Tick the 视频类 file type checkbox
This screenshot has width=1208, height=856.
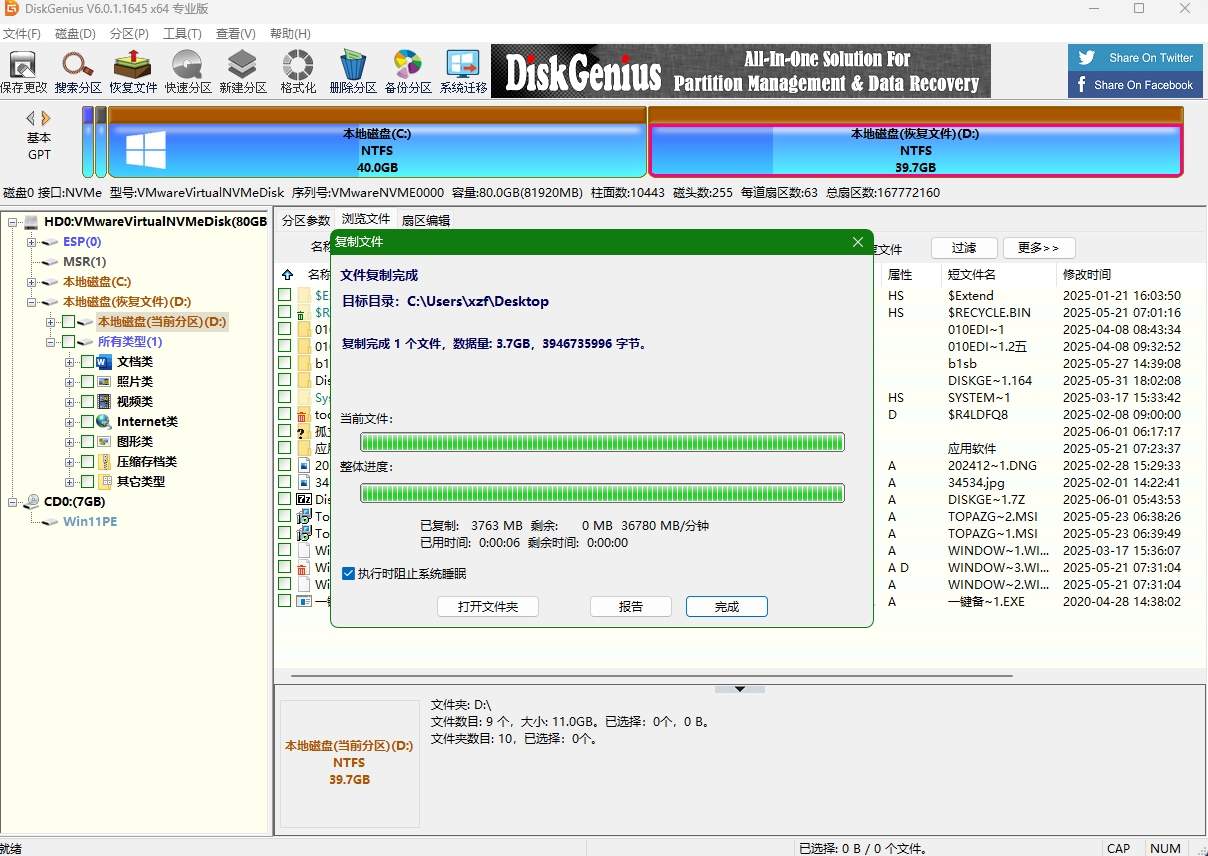coord(88,402)
